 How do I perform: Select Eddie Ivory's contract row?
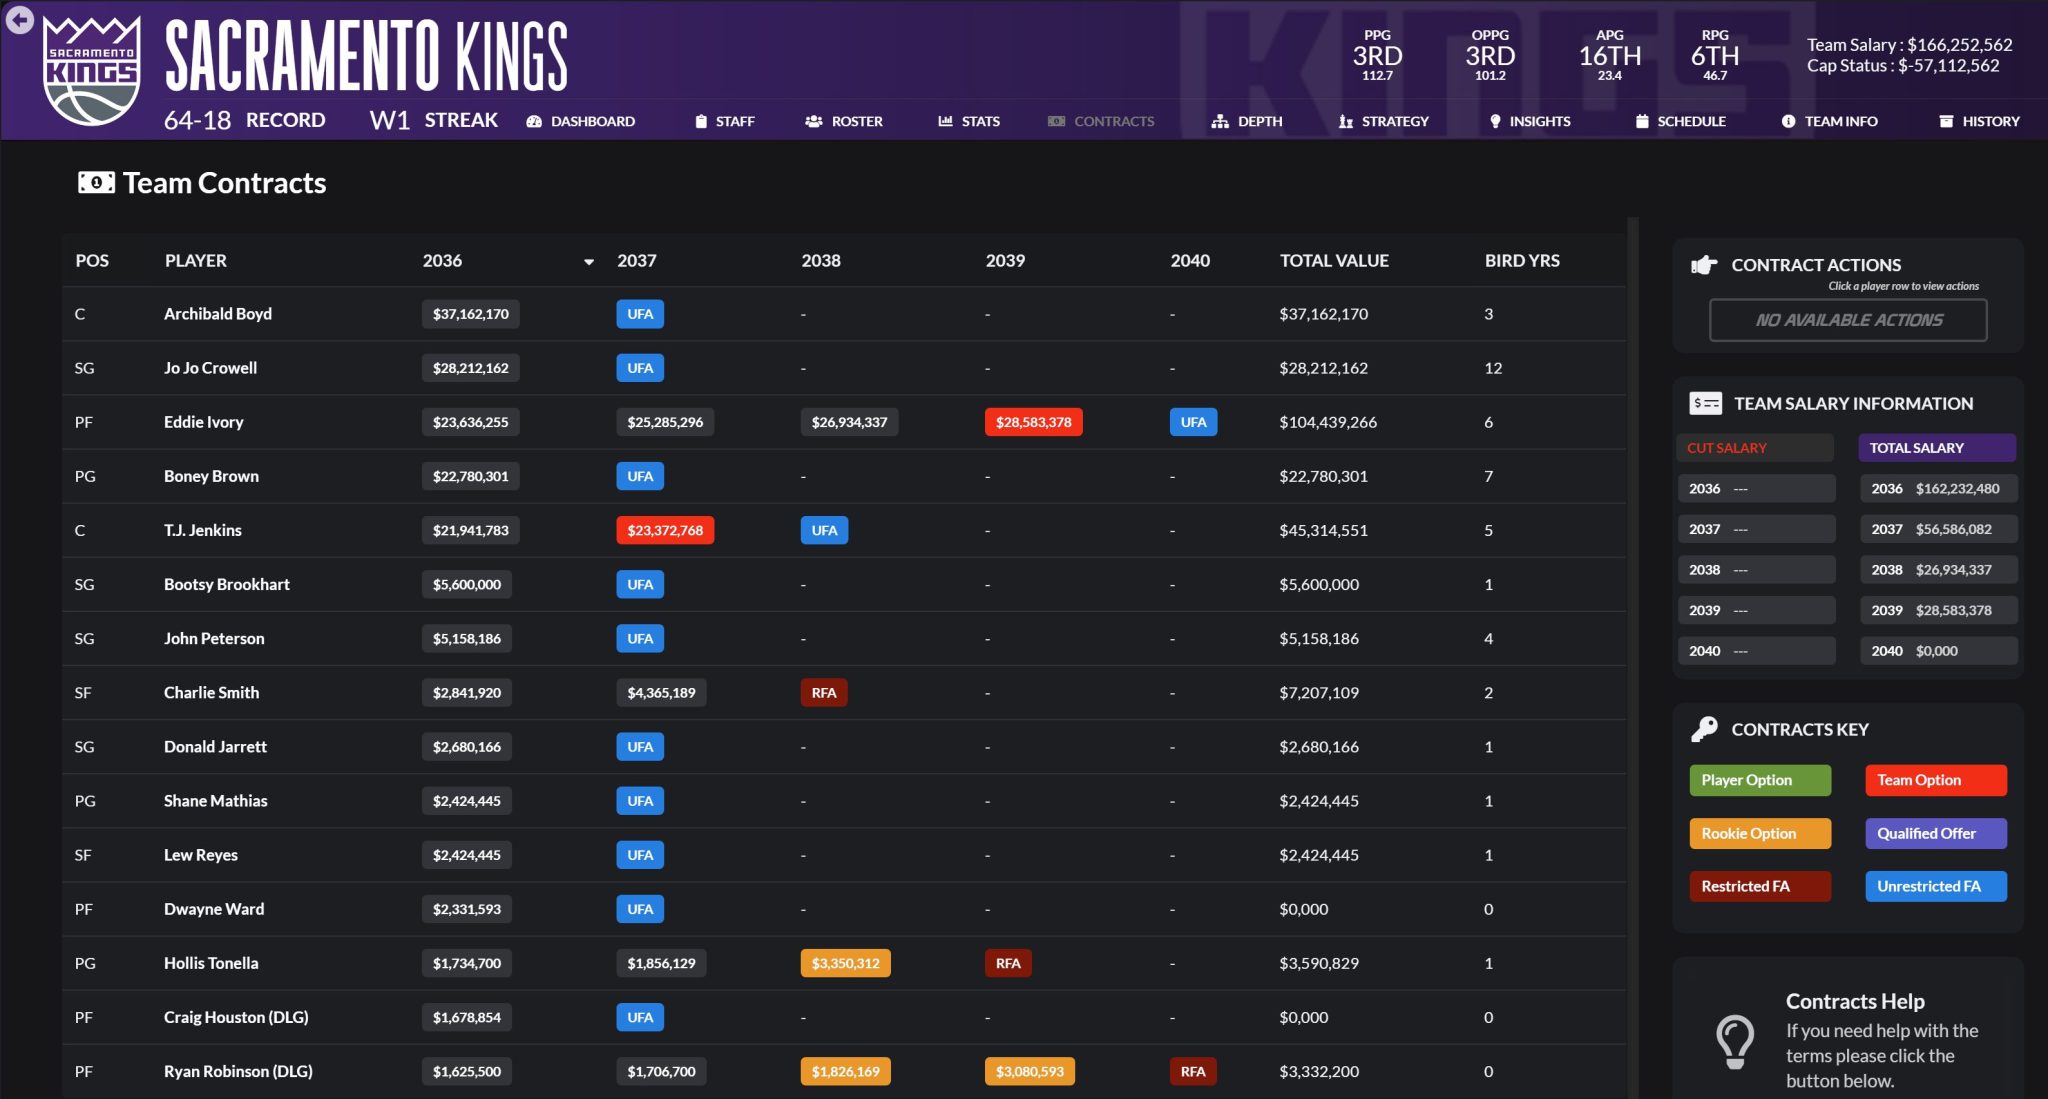[204, 422]
